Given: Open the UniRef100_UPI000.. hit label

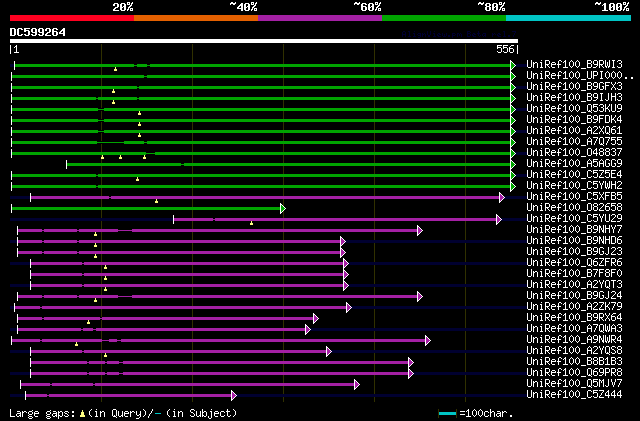Looking at the screenshot, I should (580, 76).
